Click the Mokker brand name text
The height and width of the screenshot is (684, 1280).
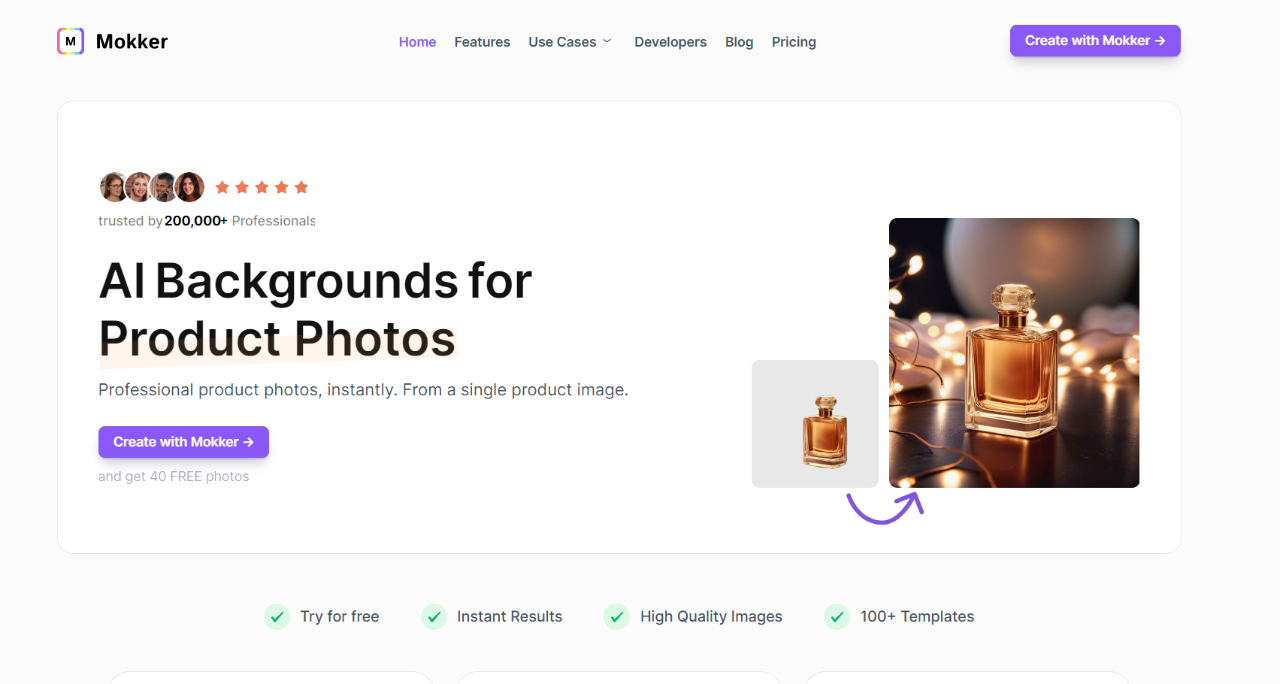pos(132,41)
